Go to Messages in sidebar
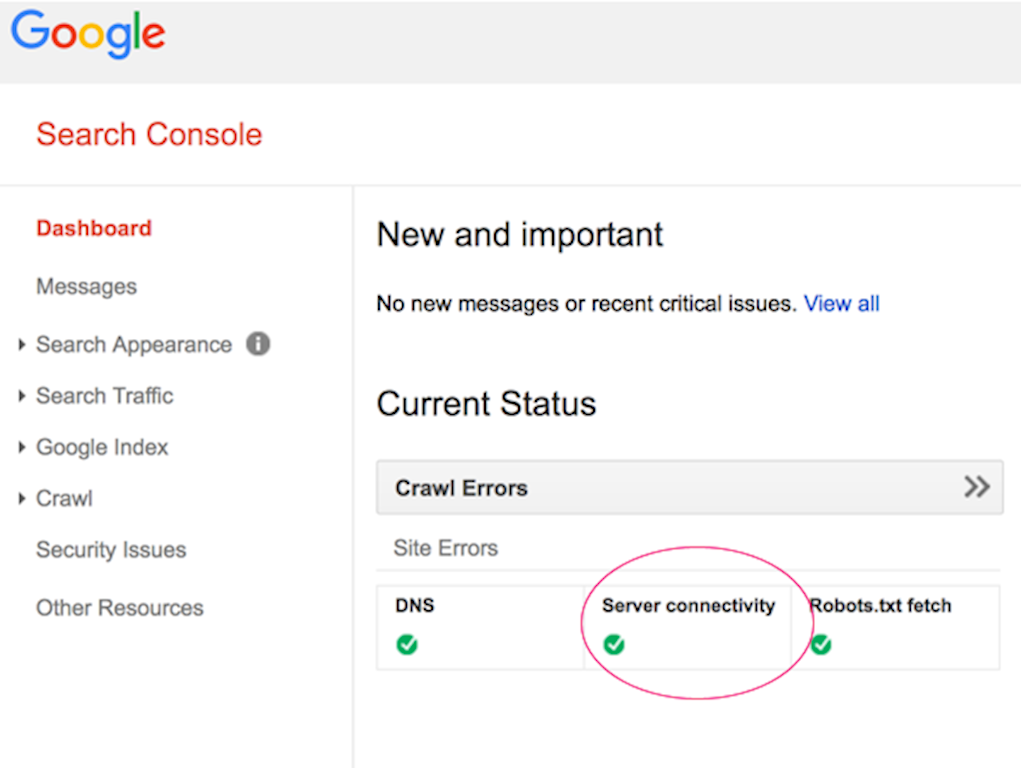 coord(86,287)
